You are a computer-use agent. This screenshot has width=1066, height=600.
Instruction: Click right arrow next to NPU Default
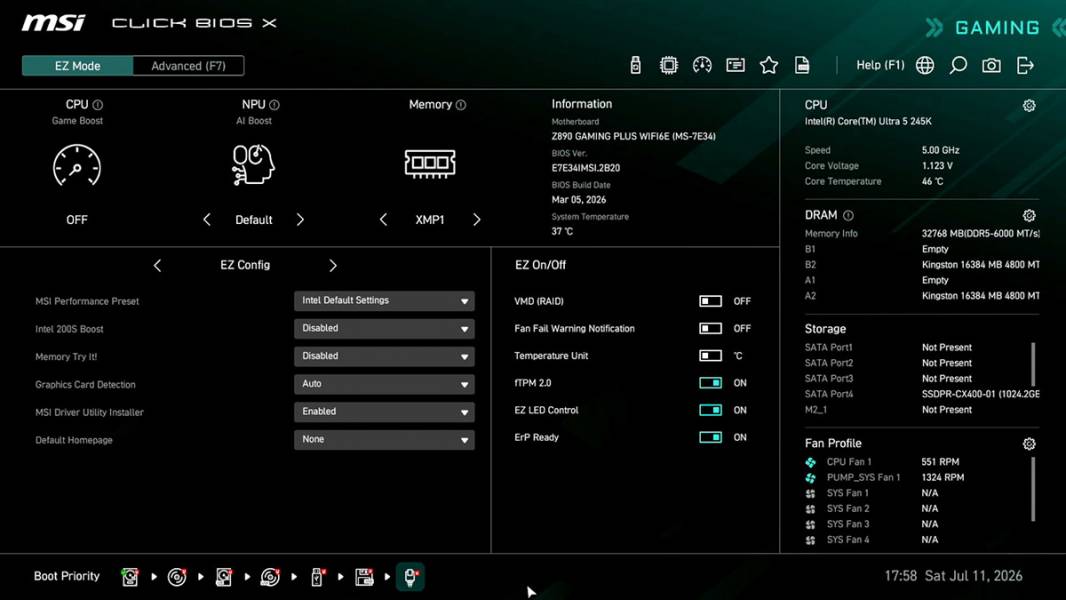tap(300, 219)
